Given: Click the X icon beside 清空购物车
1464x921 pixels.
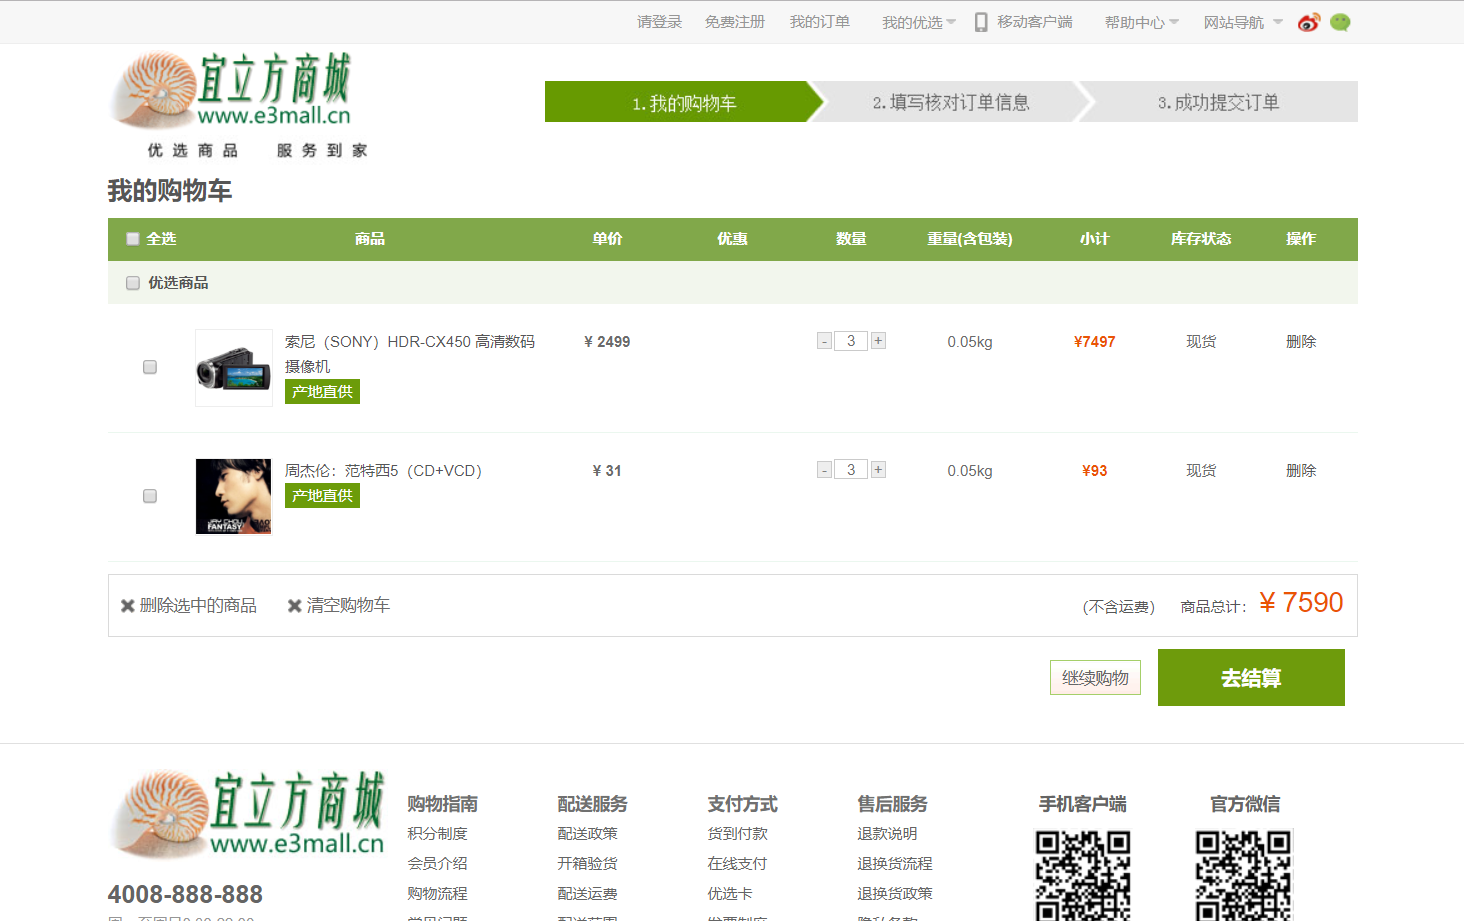Looking at the screenshot, I should pos(294,604).
